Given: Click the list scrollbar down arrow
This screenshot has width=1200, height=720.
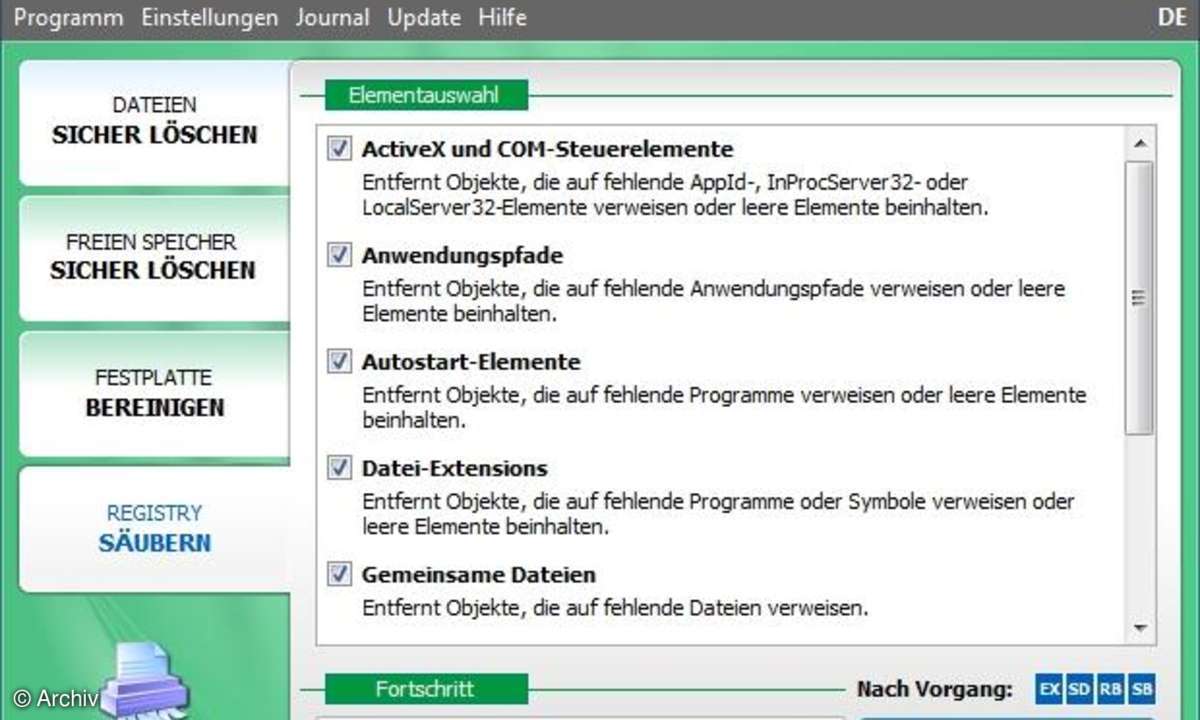Looking at the screenshot, I should [1139, 628].
